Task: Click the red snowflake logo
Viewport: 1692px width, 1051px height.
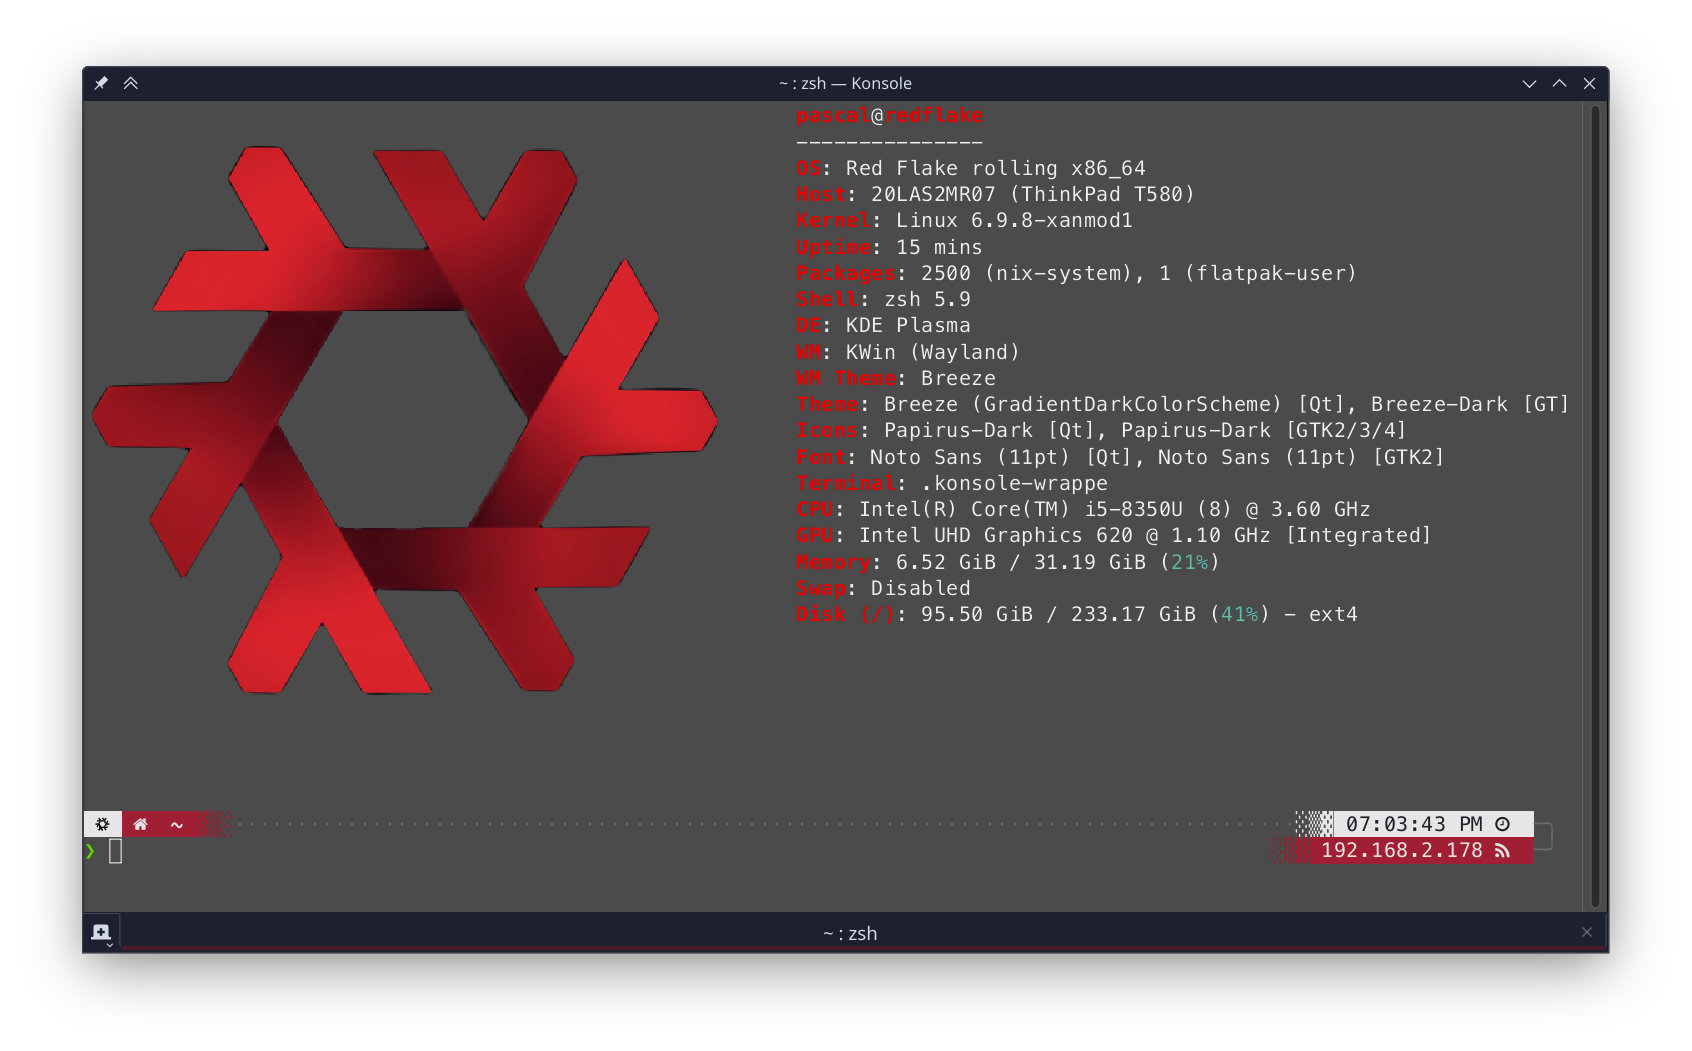Action: coord(404,420)
